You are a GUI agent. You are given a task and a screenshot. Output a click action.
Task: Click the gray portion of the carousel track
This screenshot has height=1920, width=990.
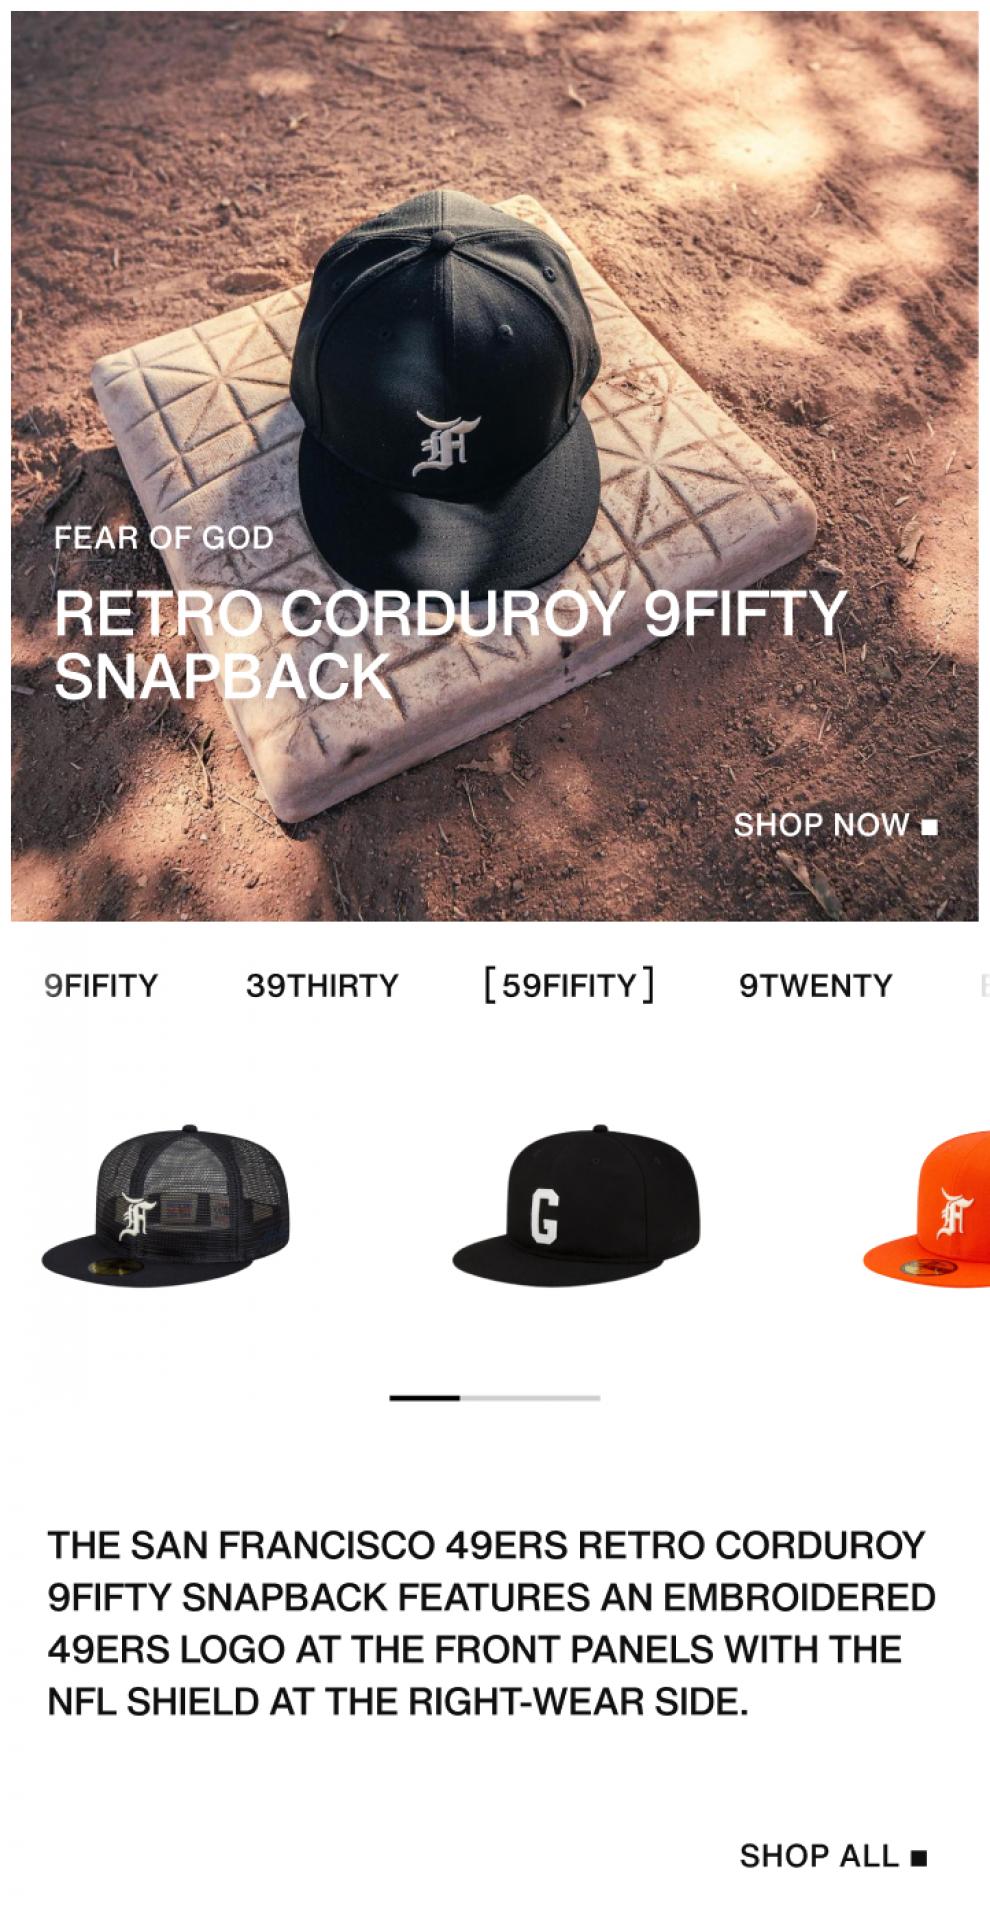click(x=530, y=1398)
